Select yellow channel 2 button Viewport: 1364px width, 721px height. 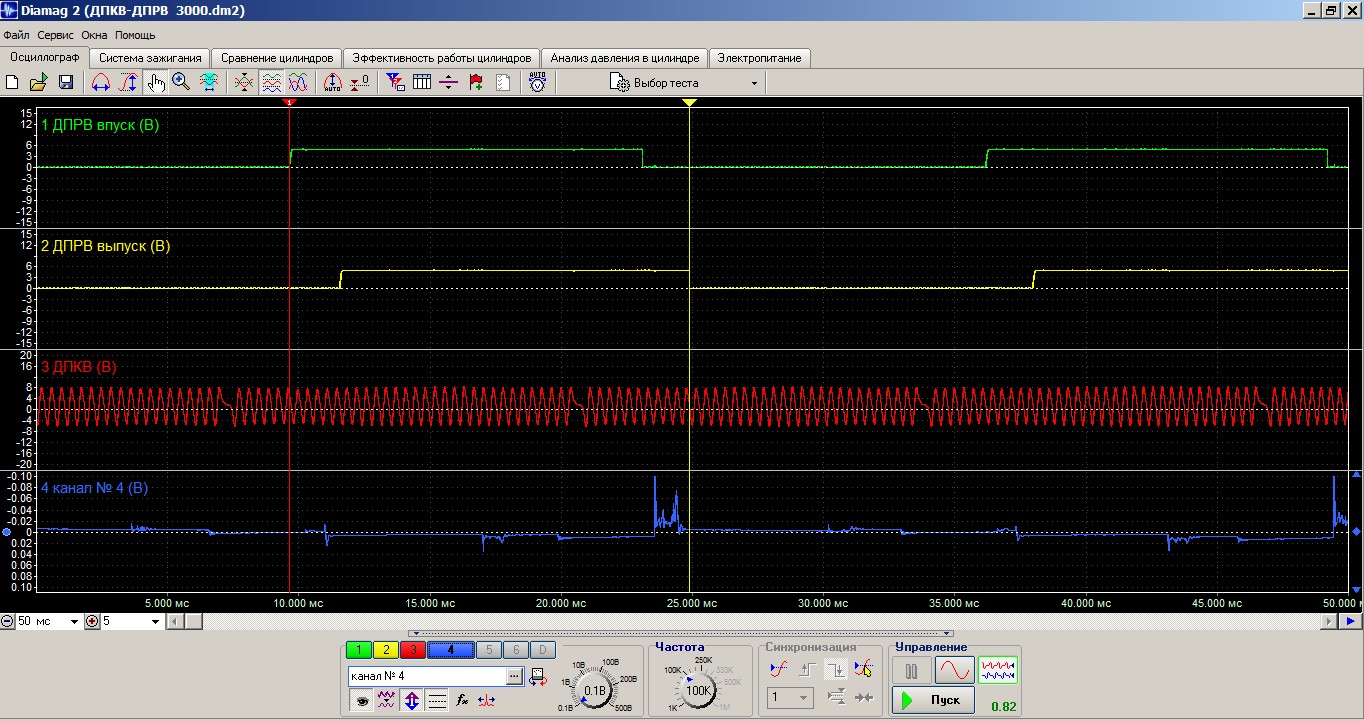click(x=385, y=650)
